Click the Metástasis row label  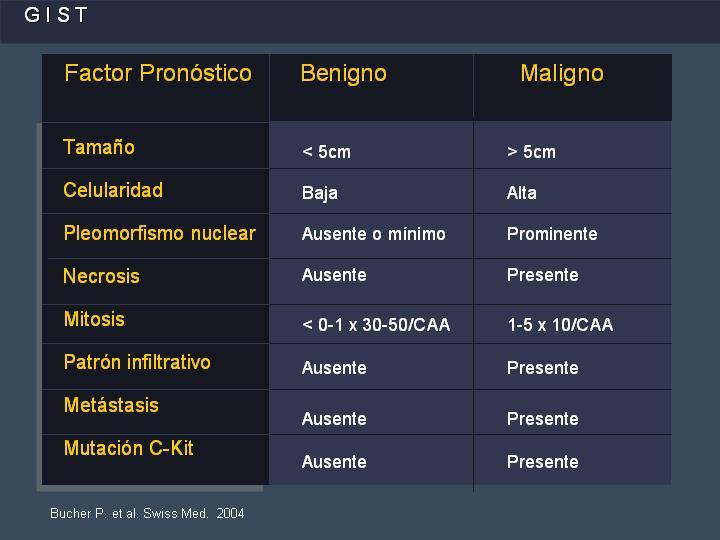[x=111, y=405]
